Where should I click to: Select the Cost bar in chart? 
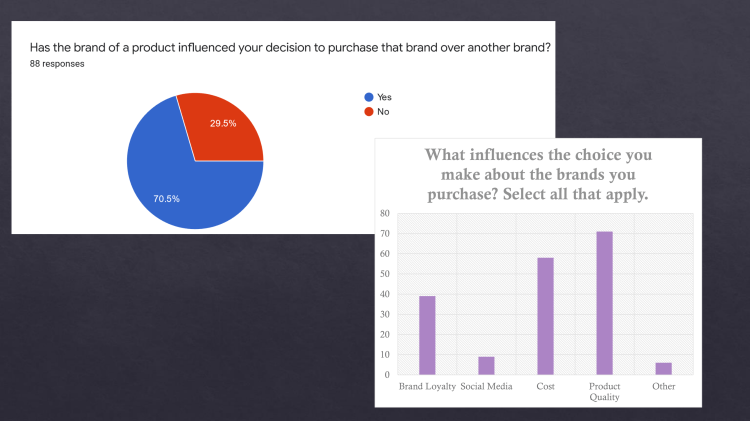(545, 316)
